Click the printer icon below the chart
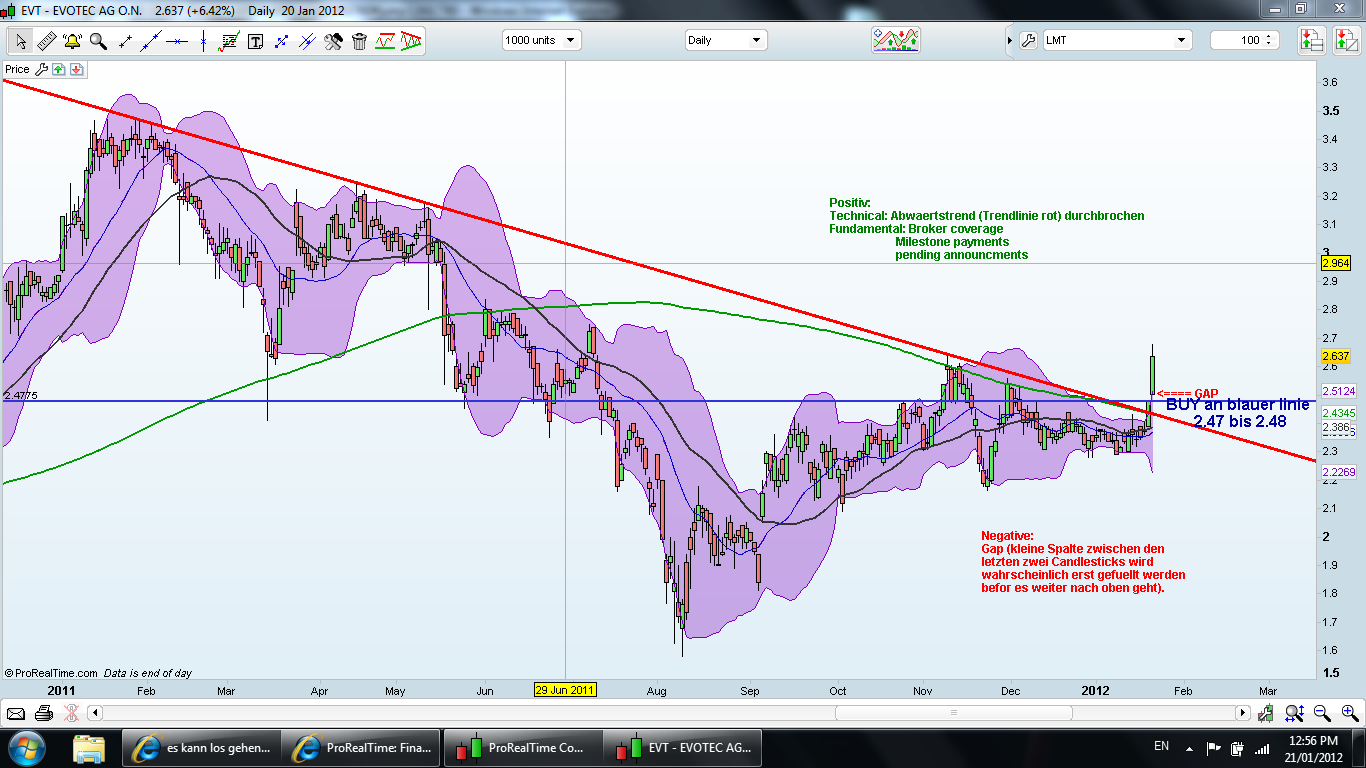Screen dimensions: 1366x768 43,713
